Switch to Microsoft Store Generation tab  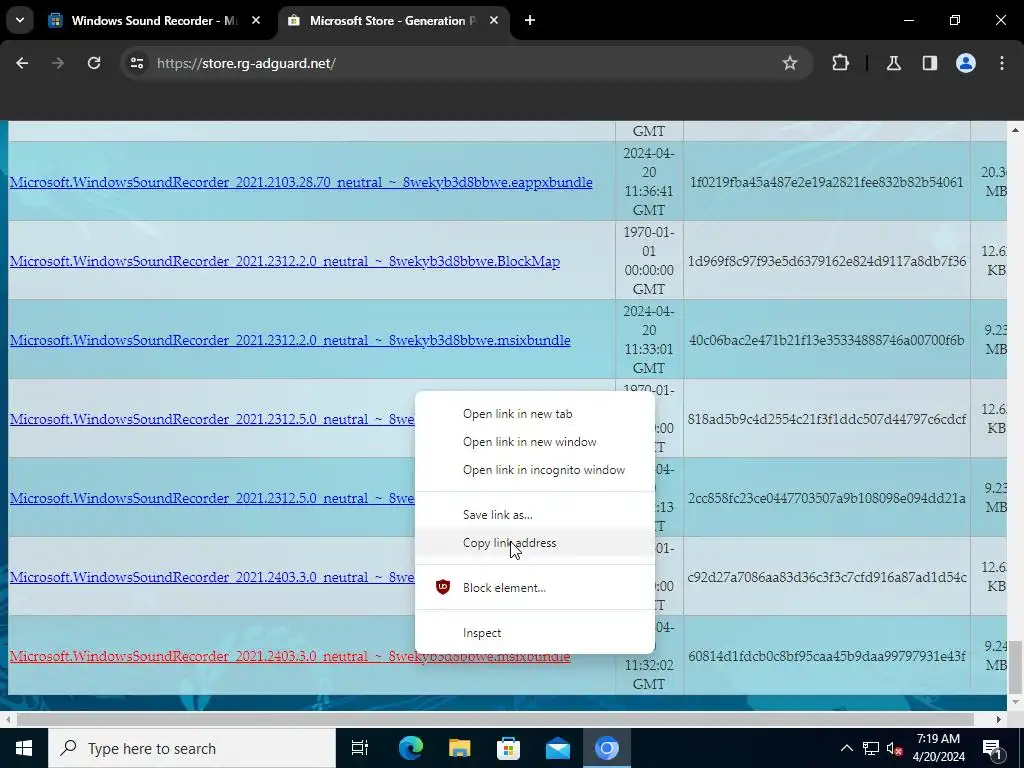pos(392,20)
